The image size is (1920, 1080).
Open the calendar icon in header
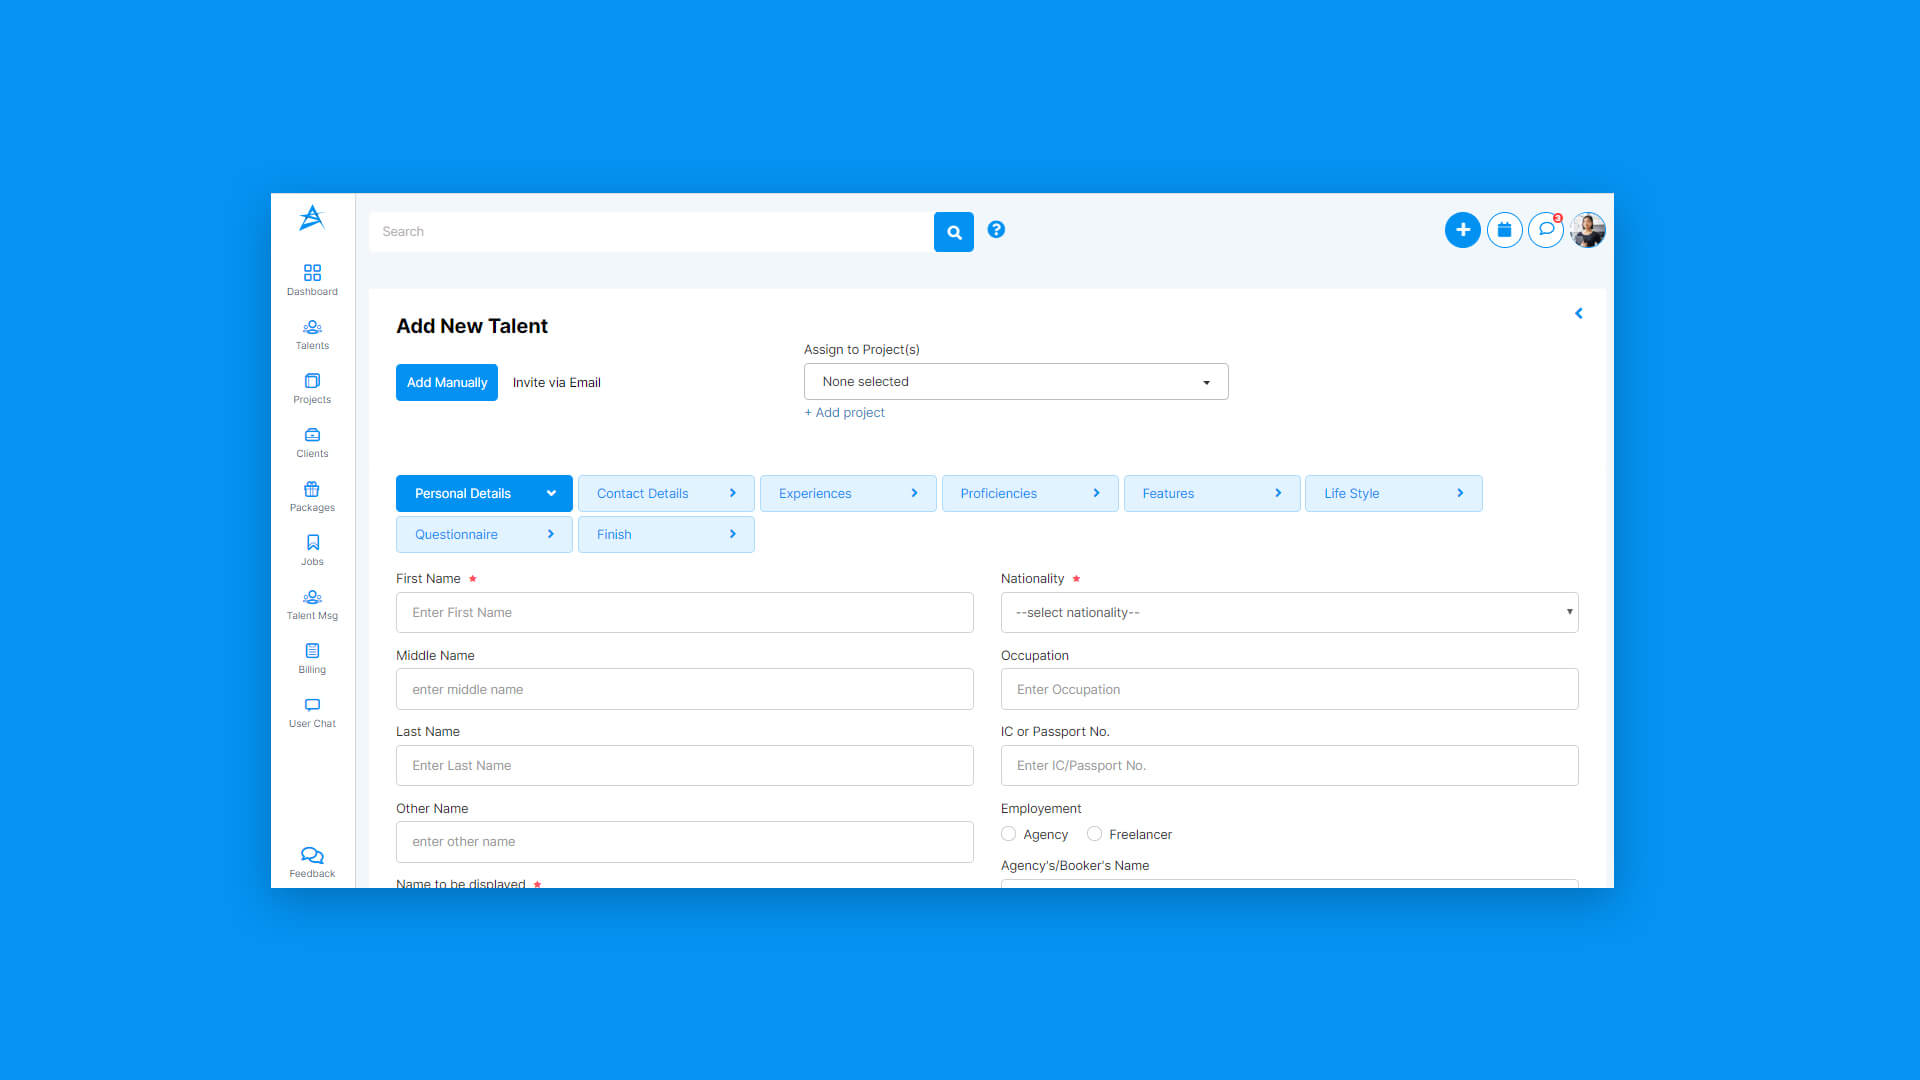[1504, 230]
